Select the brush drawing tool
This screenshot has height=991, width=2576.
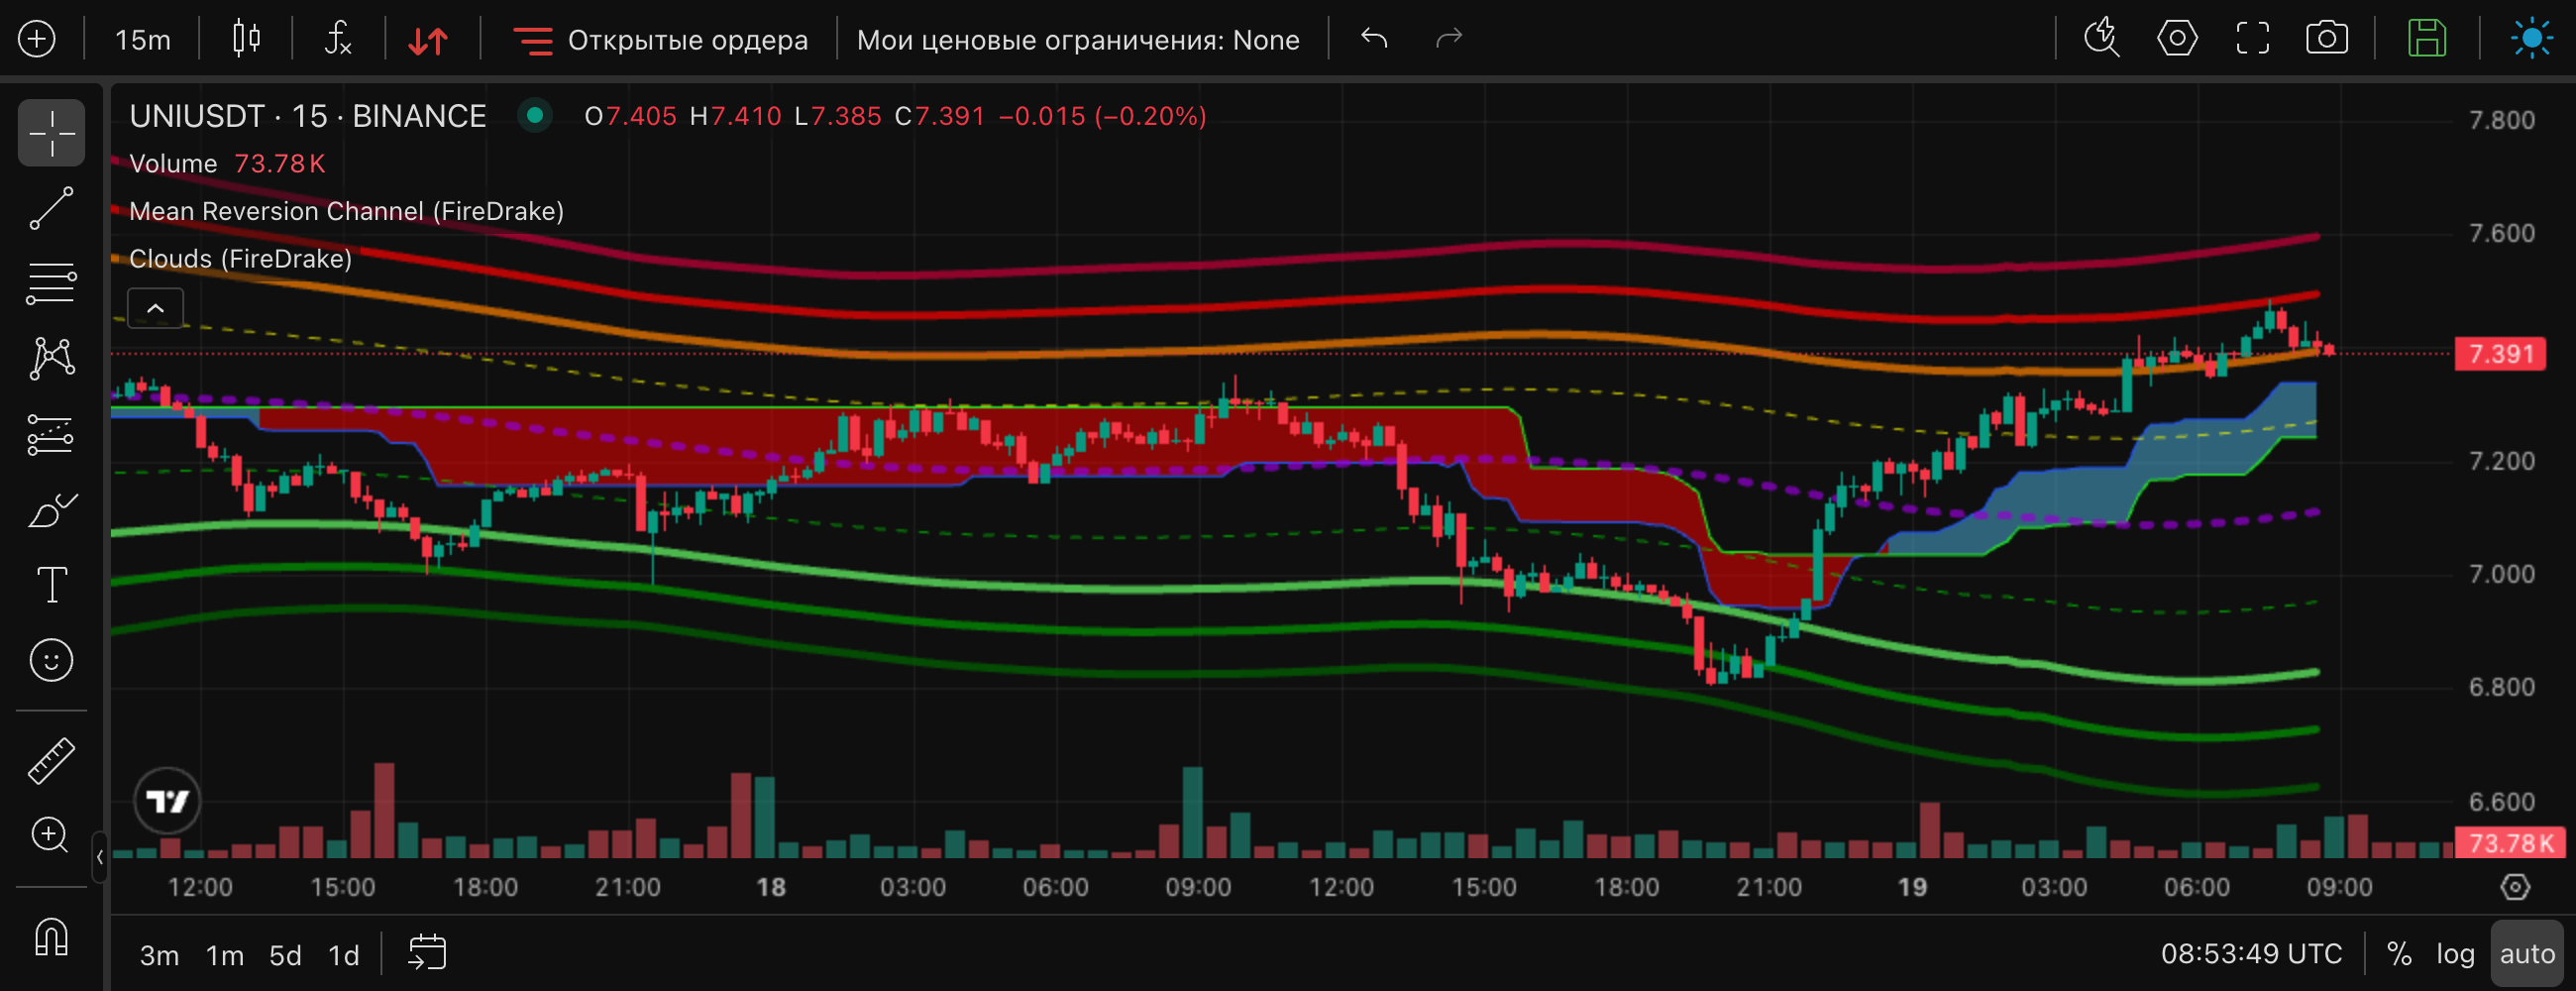coord(51,510)
